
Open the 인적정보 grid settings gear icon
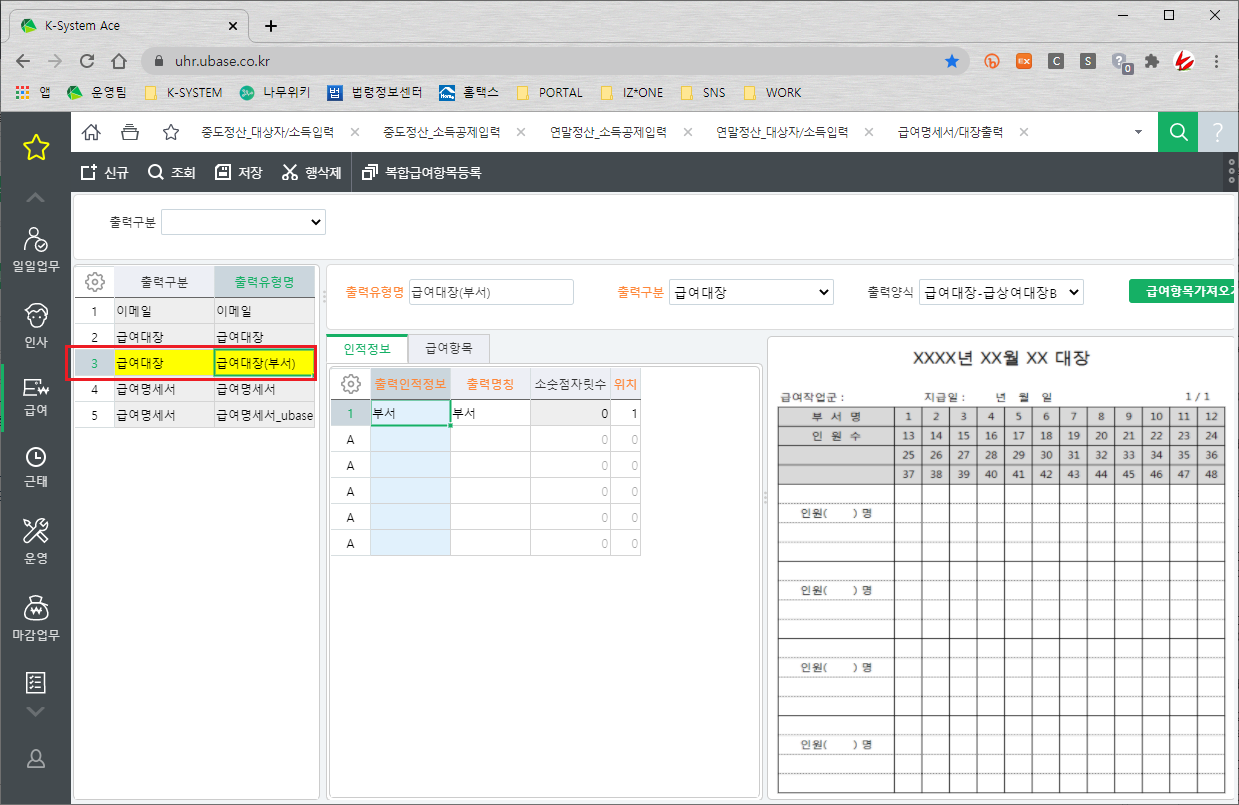click(351, 383)
